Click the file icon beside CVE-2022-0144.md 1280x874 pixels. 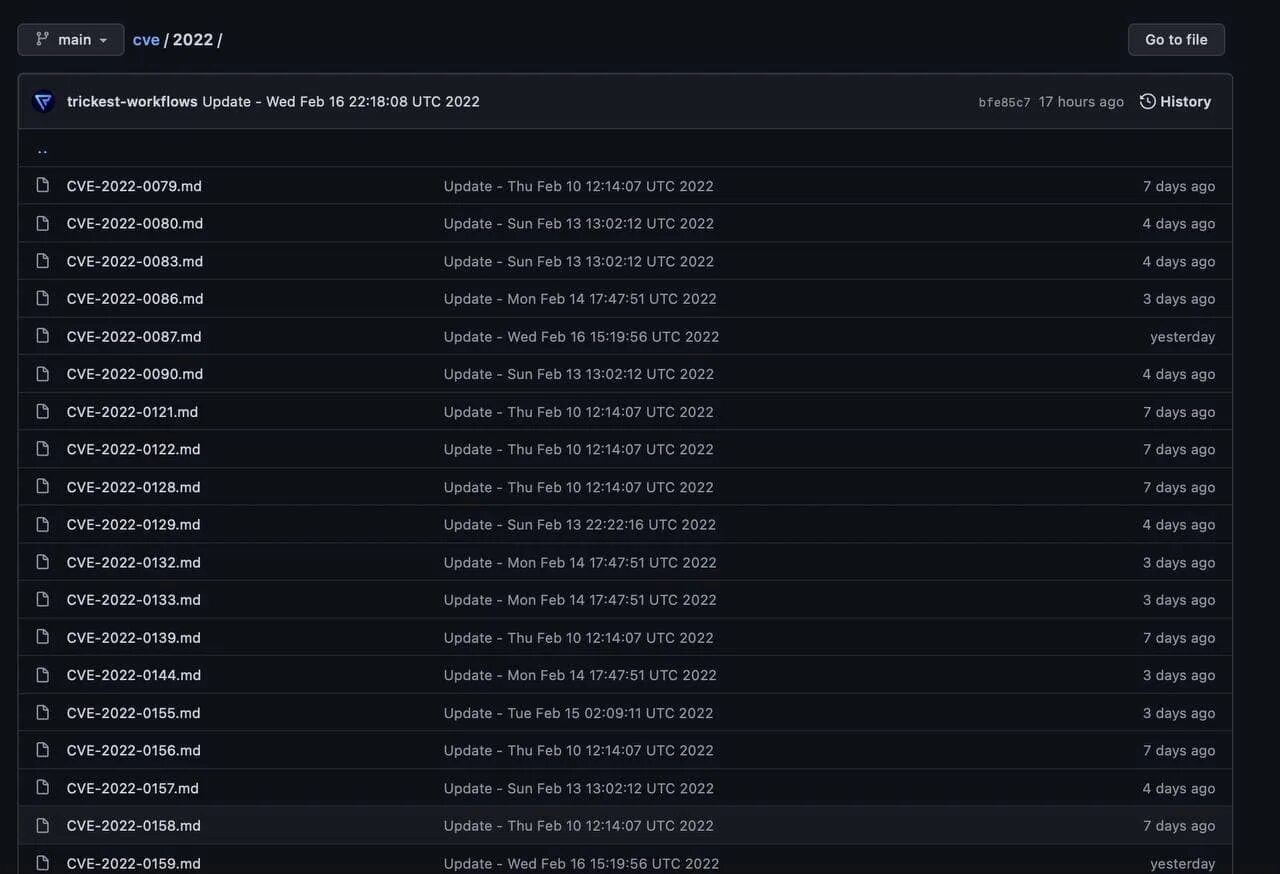[42, 675]
